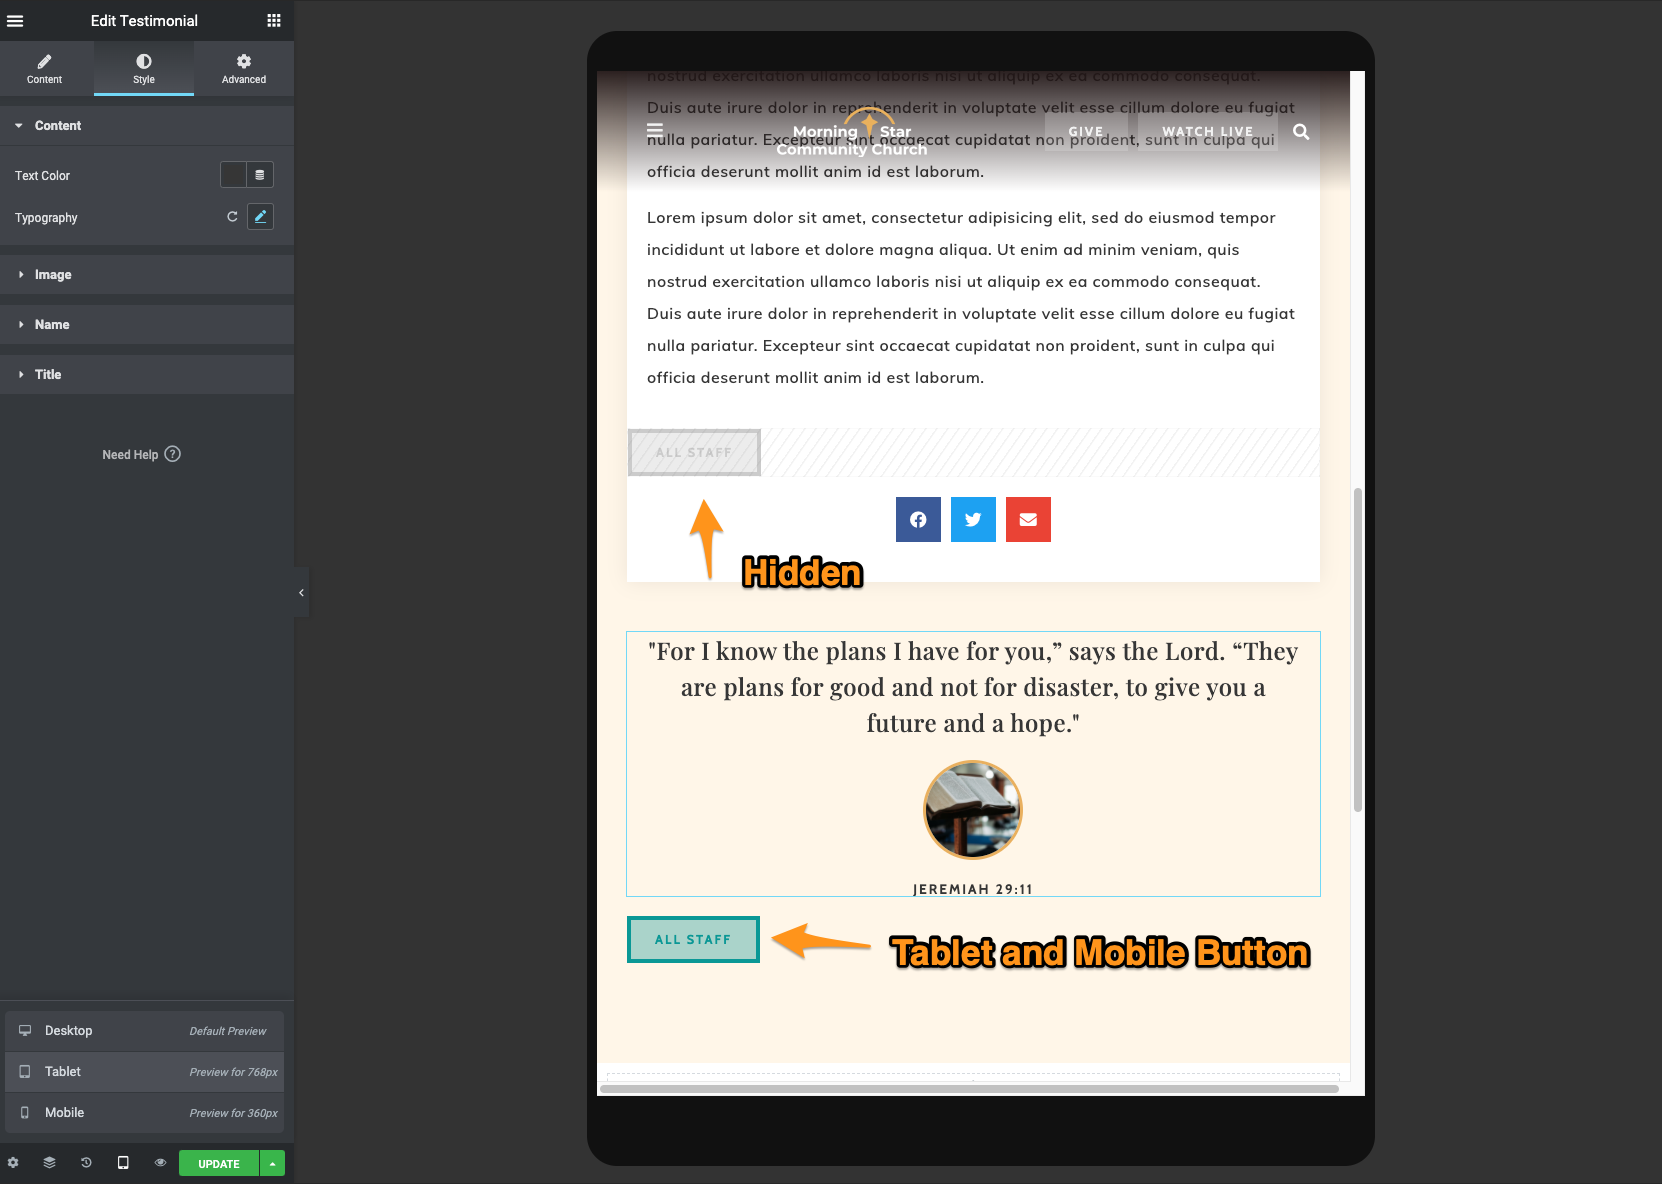
Task: Switch to the Style tab
Action: tap(144, 69)
